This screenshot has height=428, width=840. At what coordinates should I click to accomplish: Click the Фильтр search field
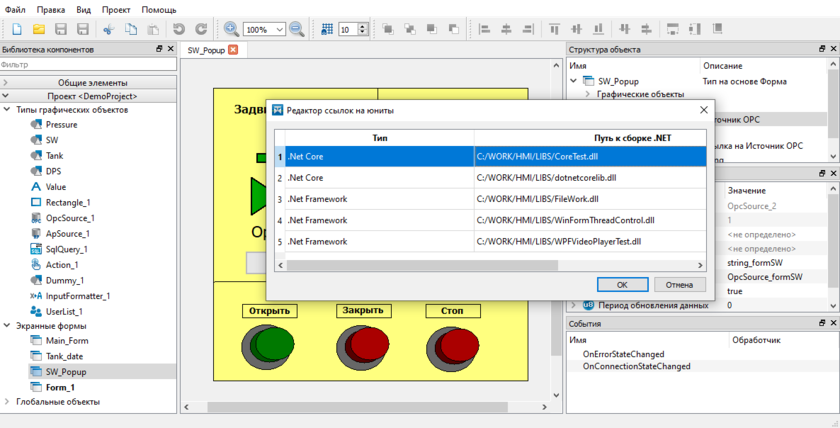click(x=88, y=64)
